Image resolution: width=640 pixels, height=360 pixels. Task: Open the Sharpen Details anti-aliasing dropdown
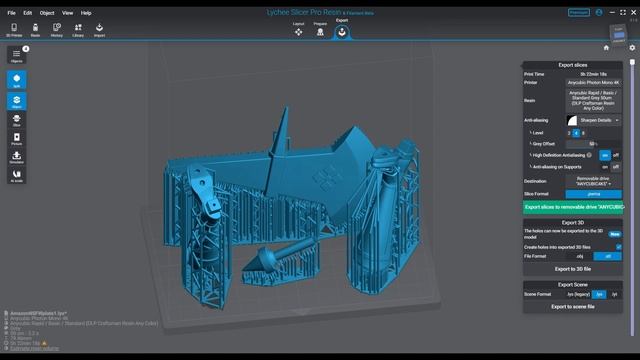(600, 120)
